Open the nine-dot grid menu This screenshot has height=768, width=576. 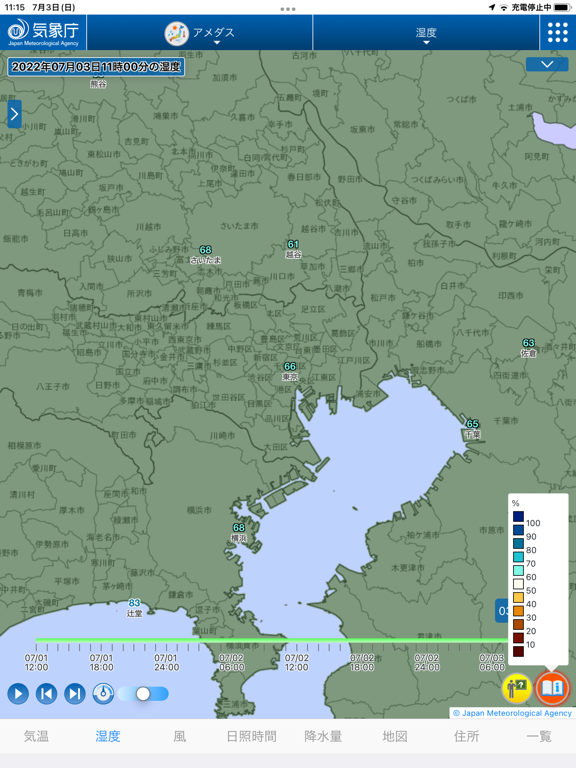[x=557, y=32]
